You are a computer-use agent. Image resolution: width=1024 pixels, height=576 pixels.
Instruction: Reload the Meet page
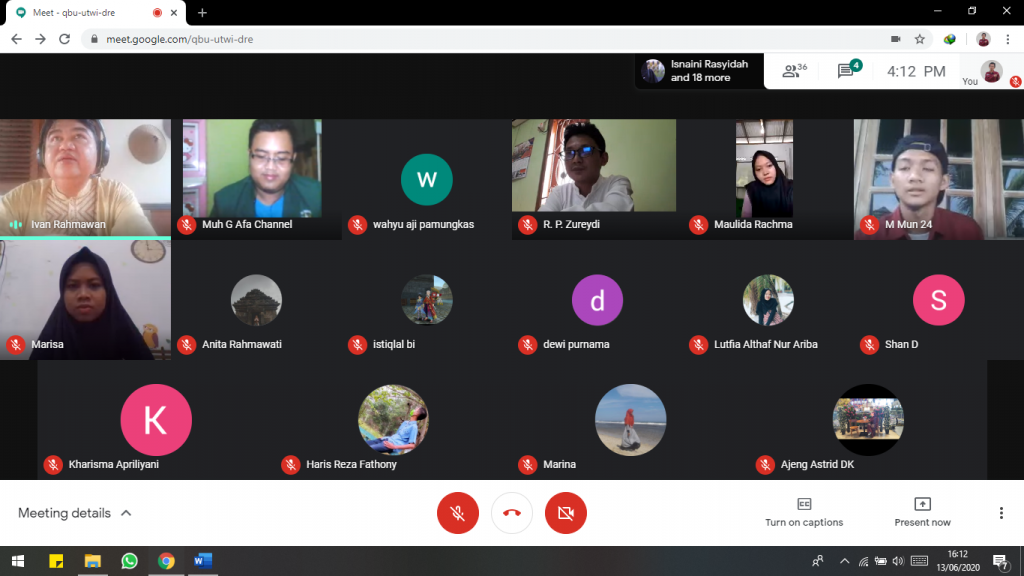[x=65, y=39]
